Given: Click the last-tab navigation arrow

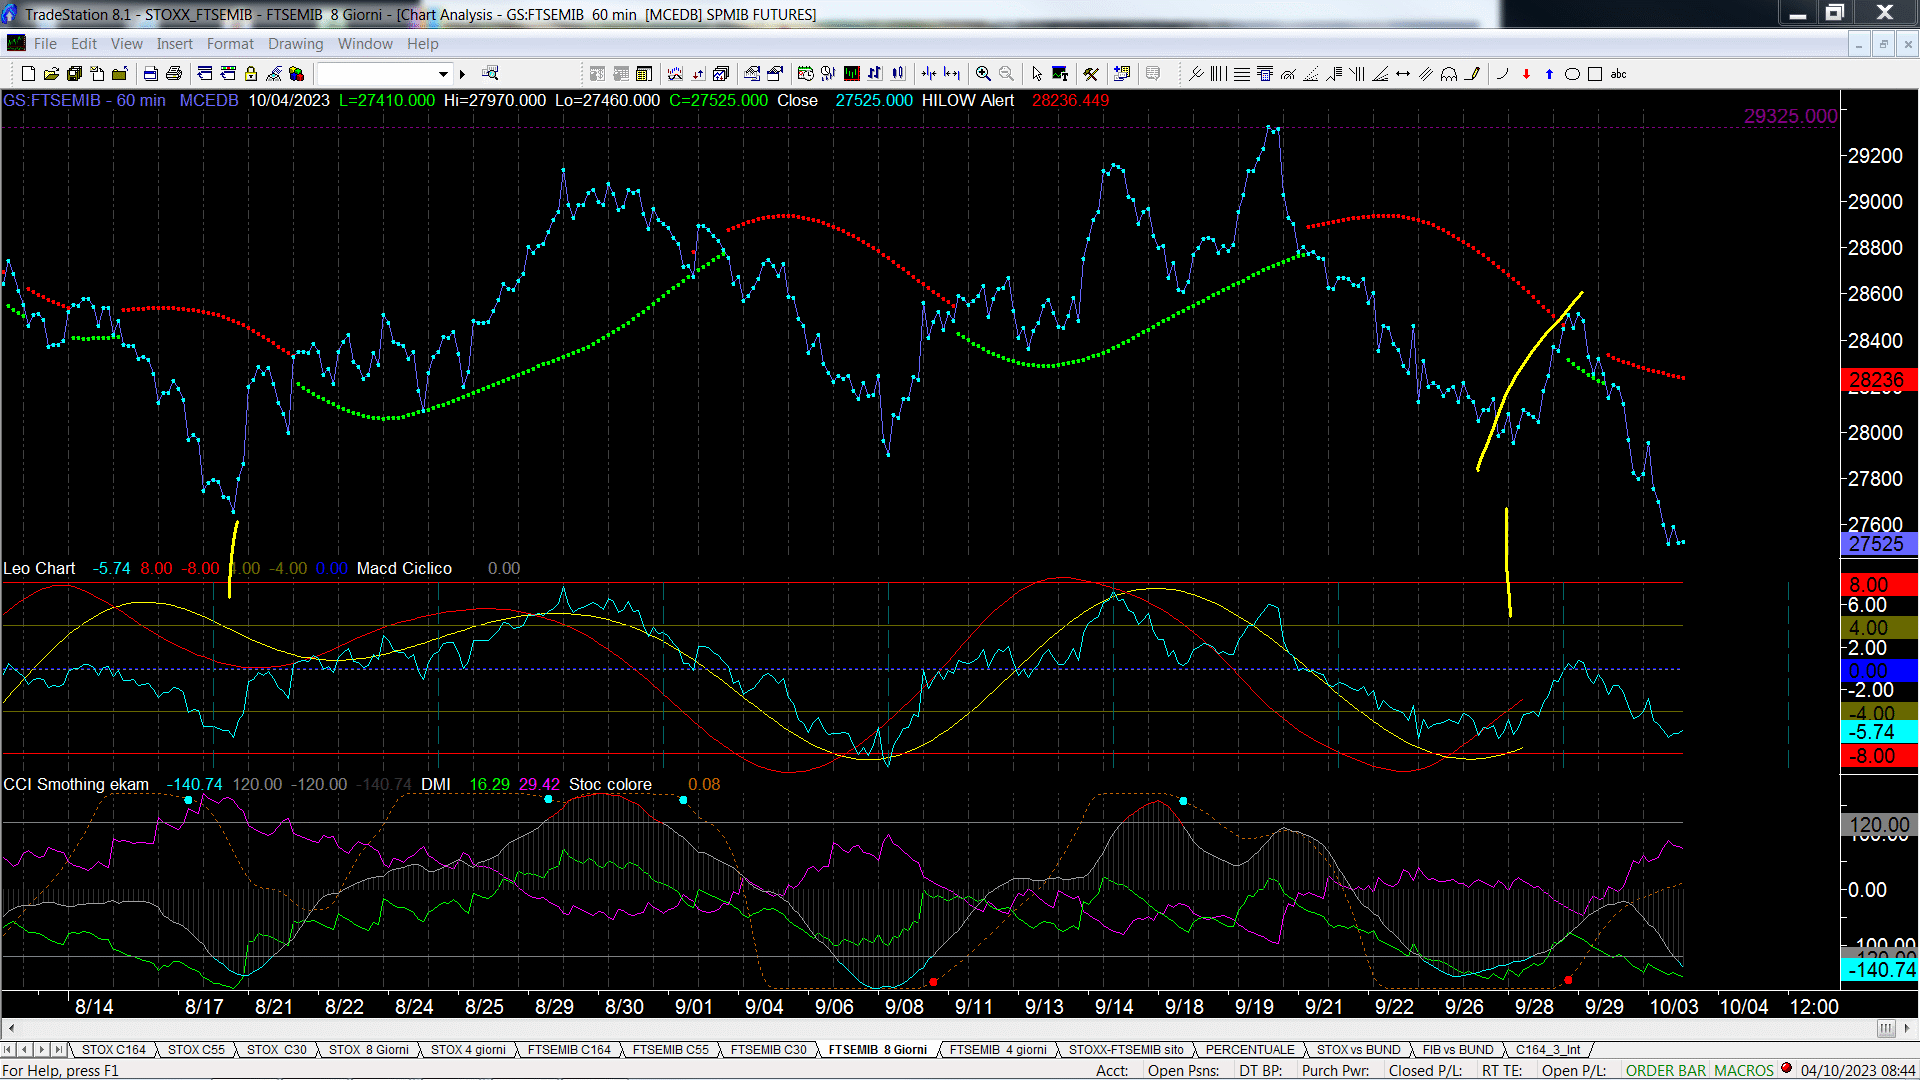Looking at the screenshot, I should pyautogui.click(x=58, y=1050).
